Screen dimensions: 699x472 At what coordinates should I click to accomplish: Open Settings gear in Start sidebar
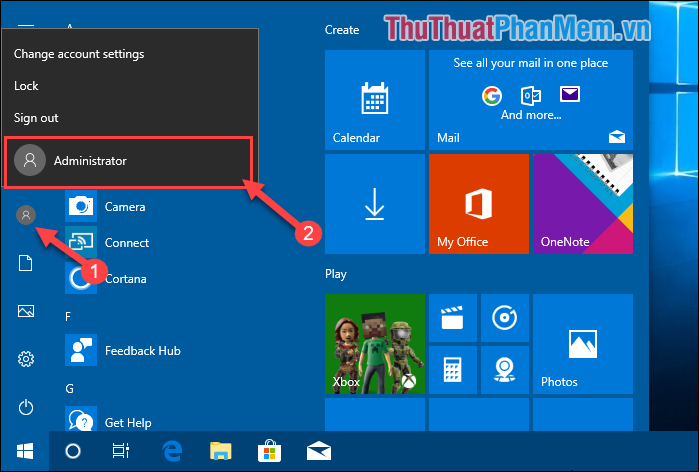(26, 359)
